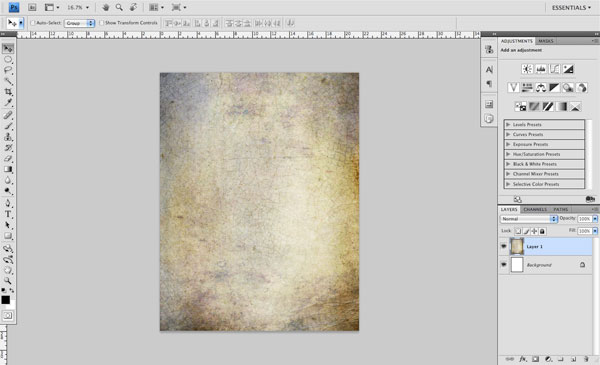Viewport: 600px width, 365px height.
Task: Hide the Background layer with its eye icon
Action: point(504,264)
